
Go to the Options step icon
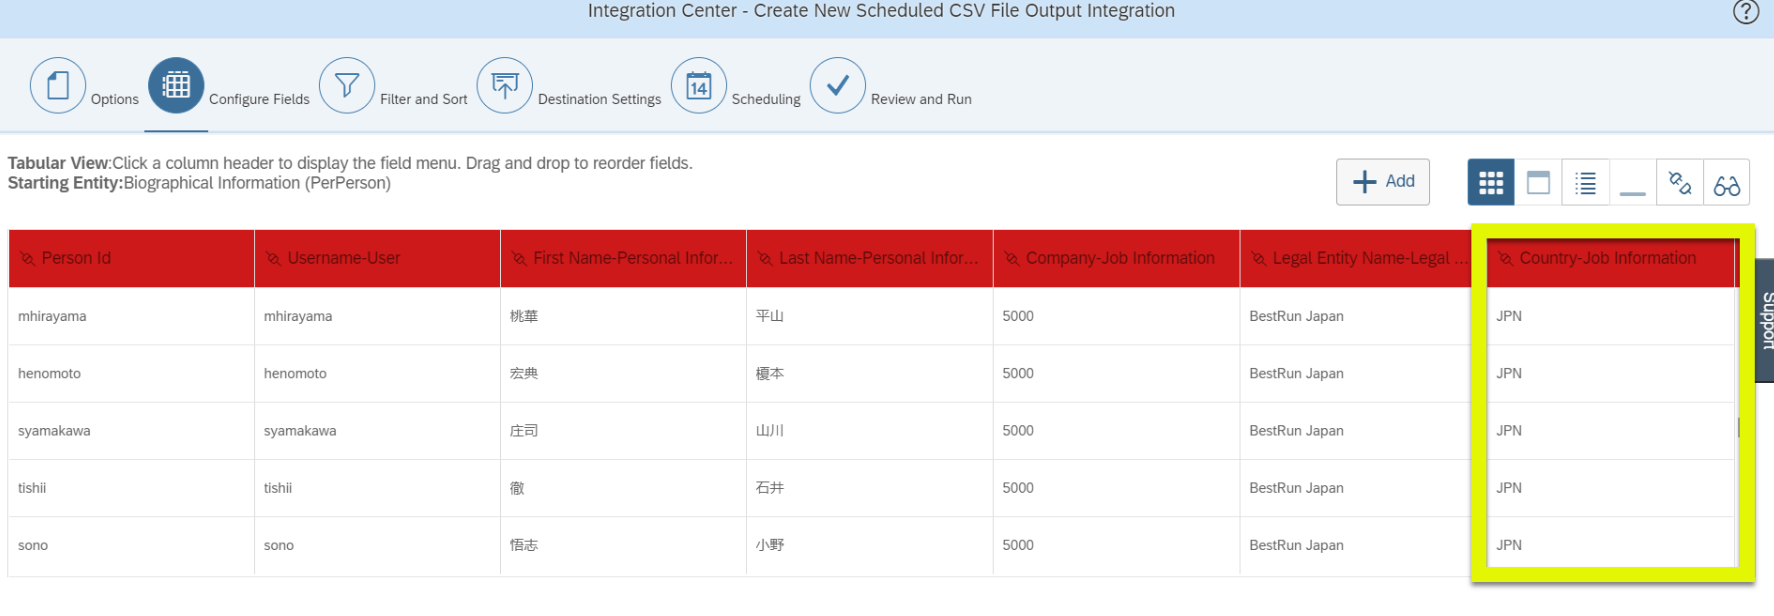[x=58, y=86]
